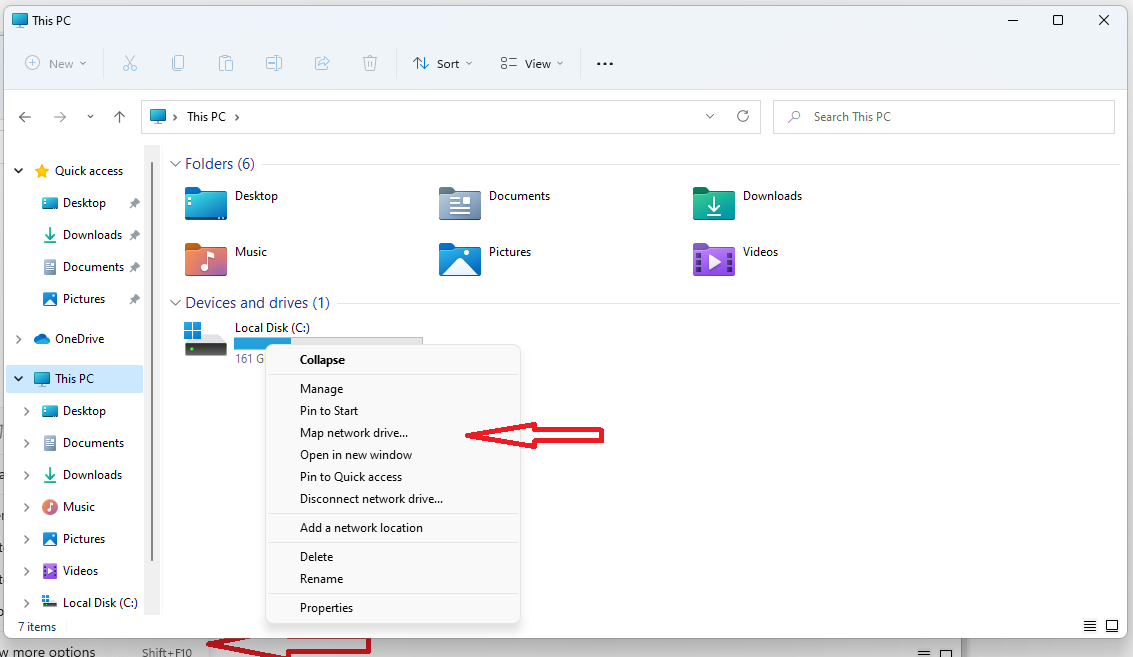Click the Share icon in toolbar

click(322, 63)
